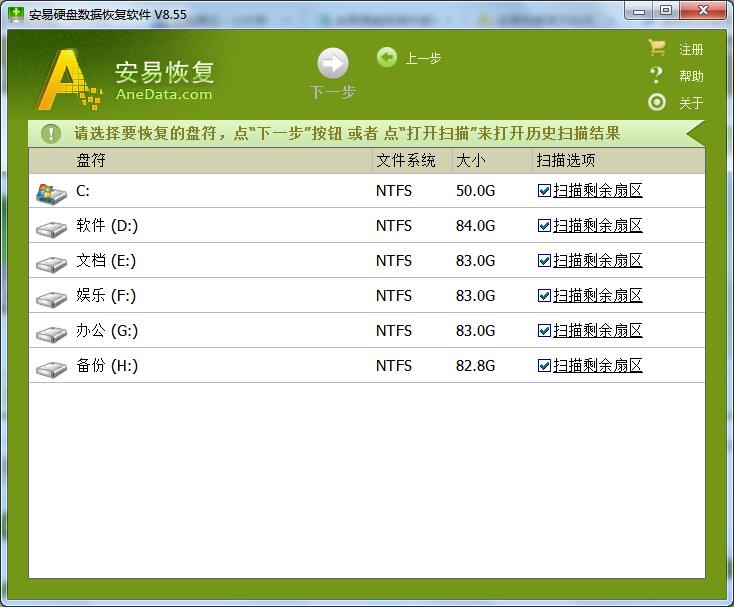This screenshot has height=607, width=734.
Task: Select the 备份 (H:) drive icon
Action: pyautogui.click(x=51, y=368)
